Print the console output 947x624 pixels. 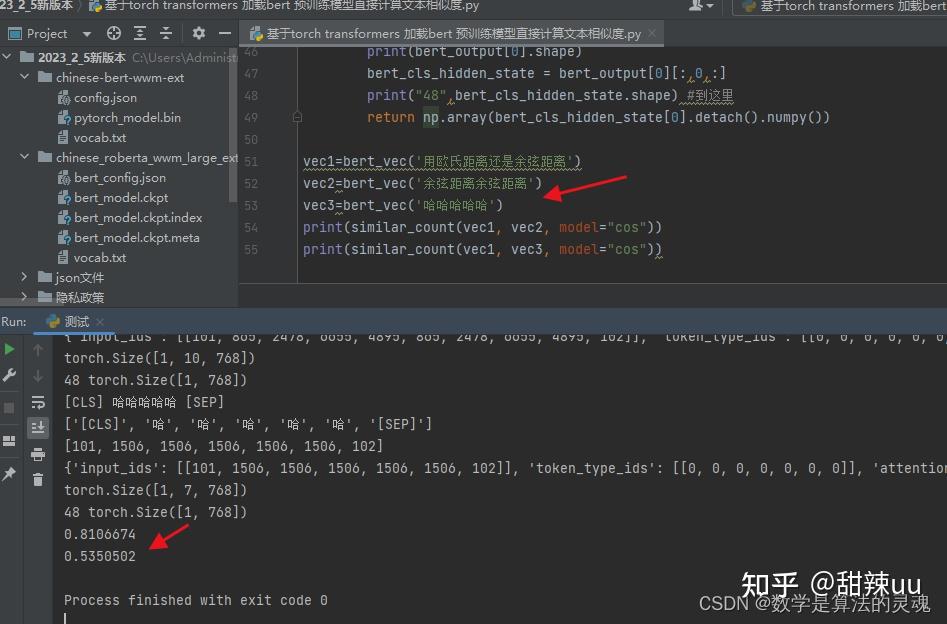(37, 455)
